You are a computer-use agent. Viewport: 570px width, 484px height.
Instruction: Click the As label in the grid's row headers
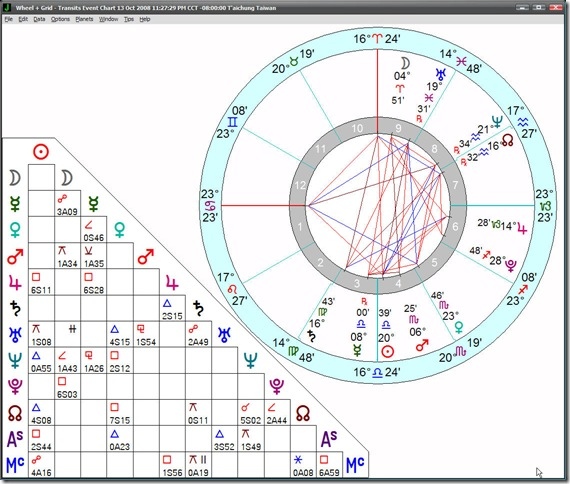pyautogui.click(x=15, y=439)
